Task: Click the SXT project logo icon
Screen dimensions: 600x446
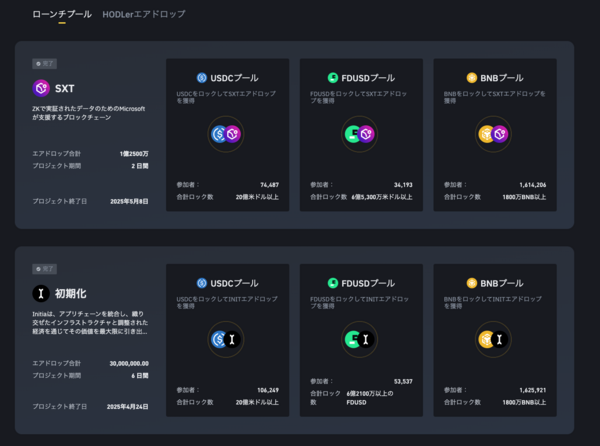Action: click(x=41, y=88)
